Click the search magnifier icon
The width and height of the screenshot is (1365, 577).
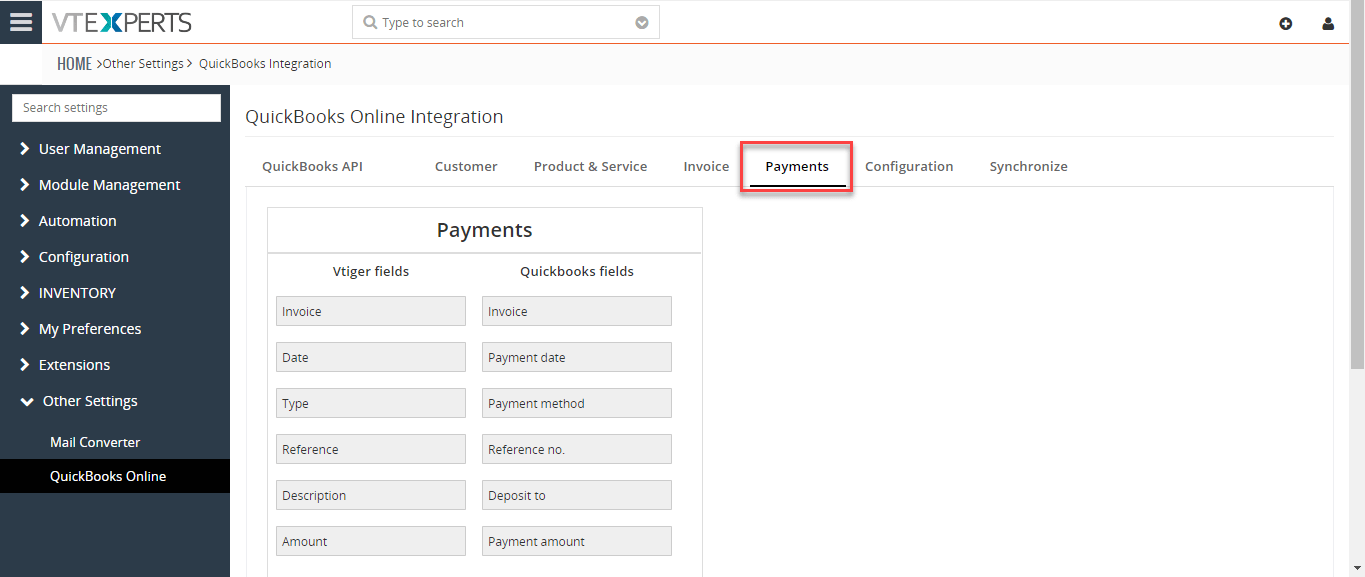368,21
